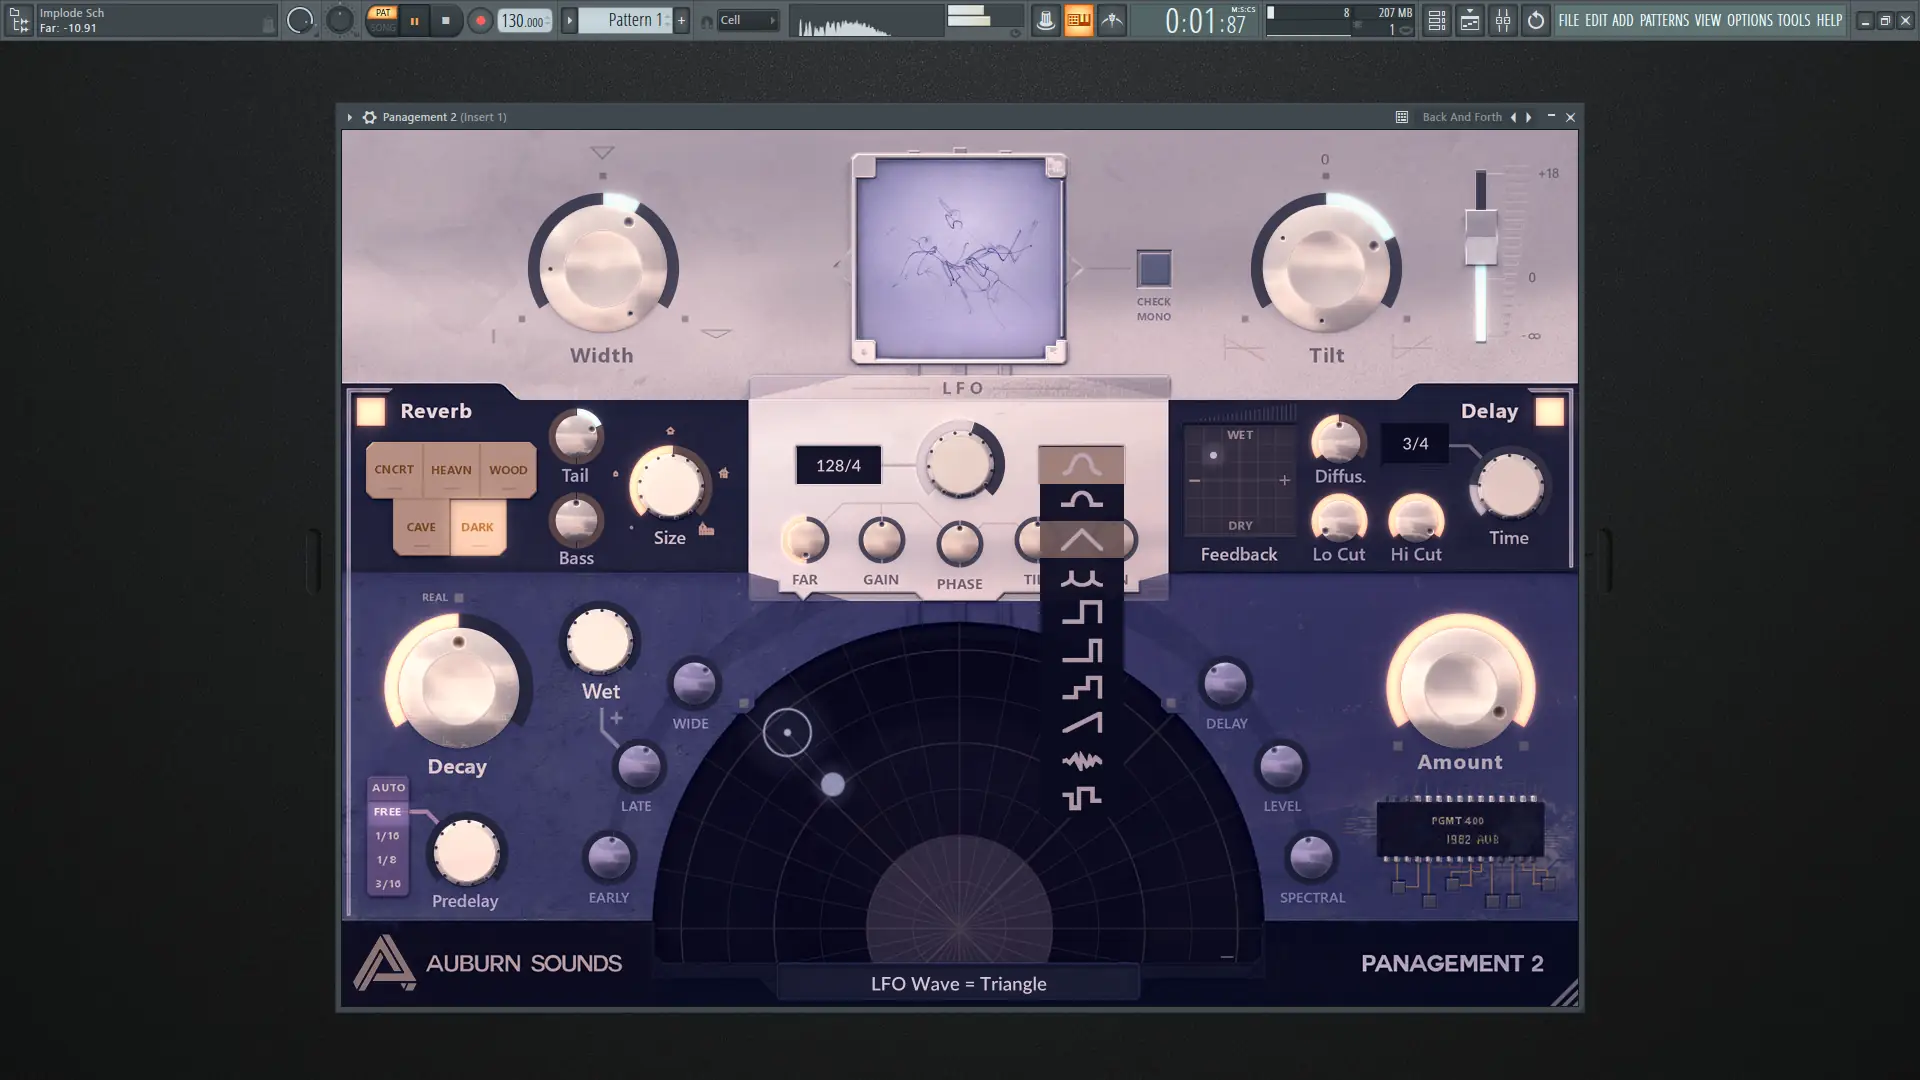Toggle the Reverb enable switch
Viewport: 1920px width, 1080px height.
coord(371,412)
